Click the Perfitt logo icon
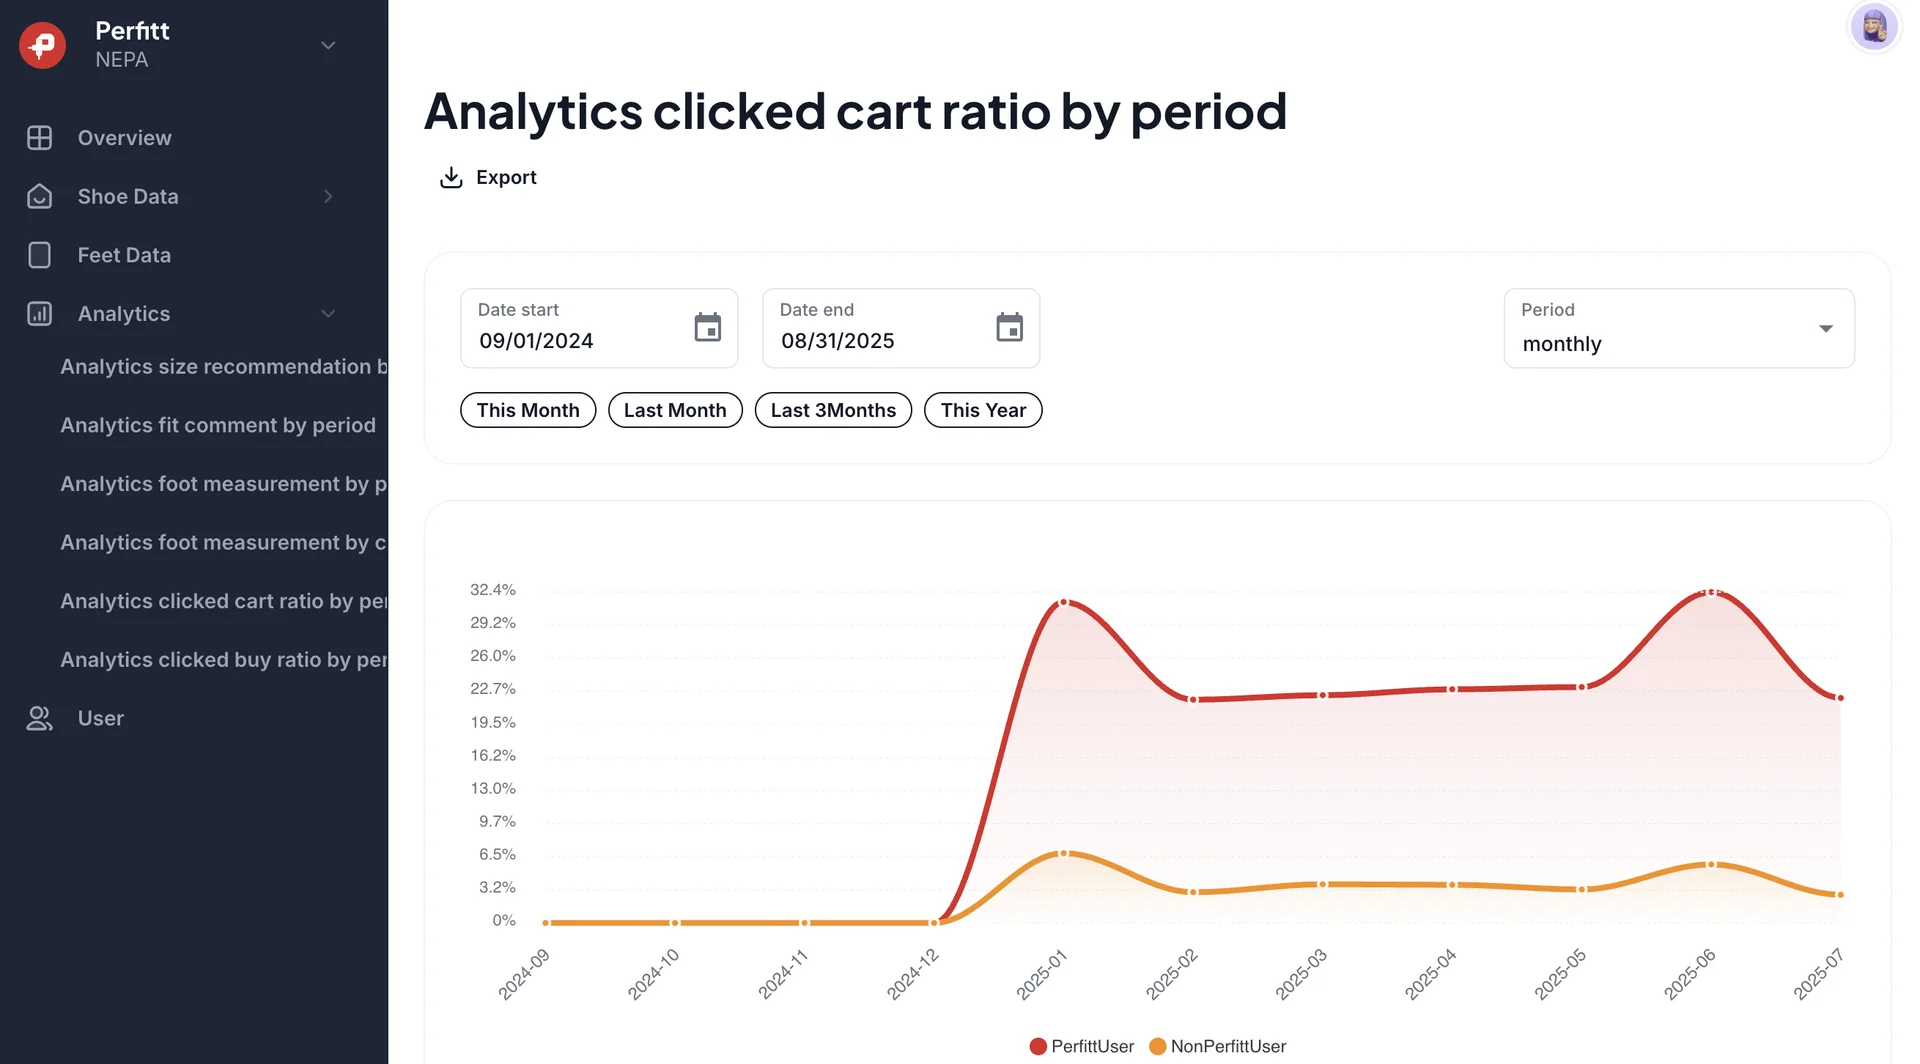Viewport: 1920px width, 1064px height. pyautogui.click(x=42, y=45)
